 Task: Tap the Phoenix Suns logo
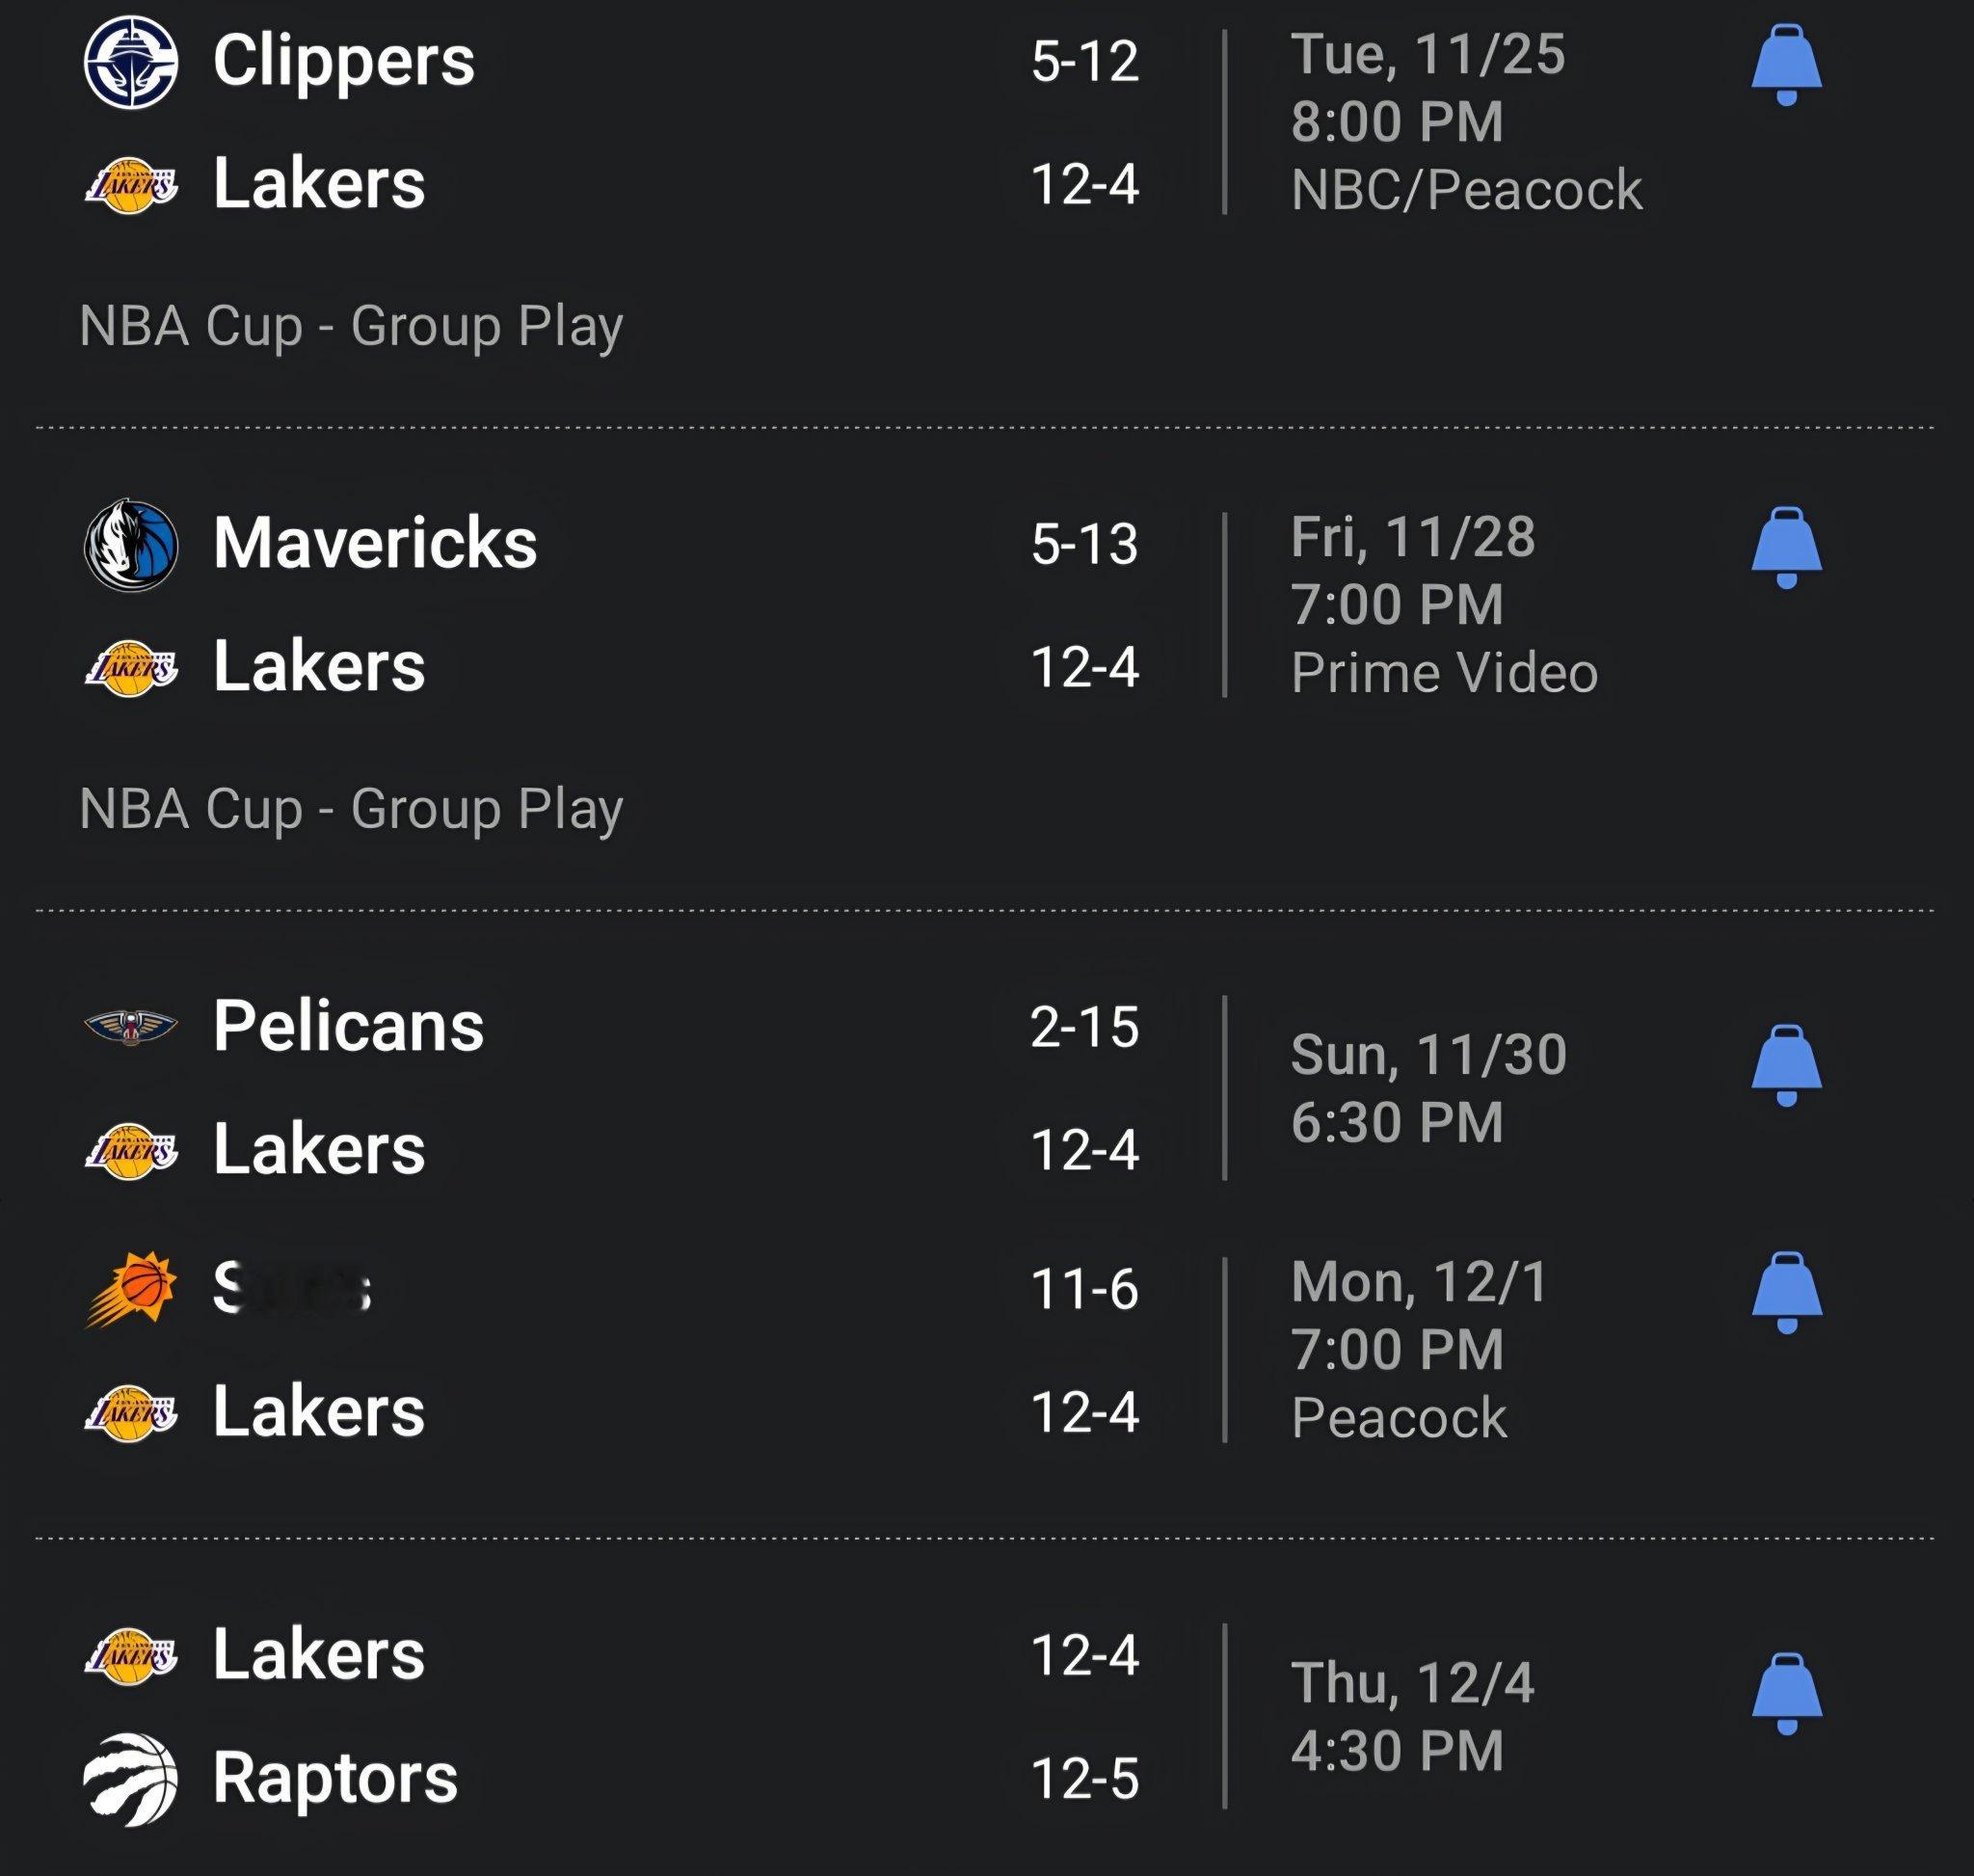(131, 1290)
